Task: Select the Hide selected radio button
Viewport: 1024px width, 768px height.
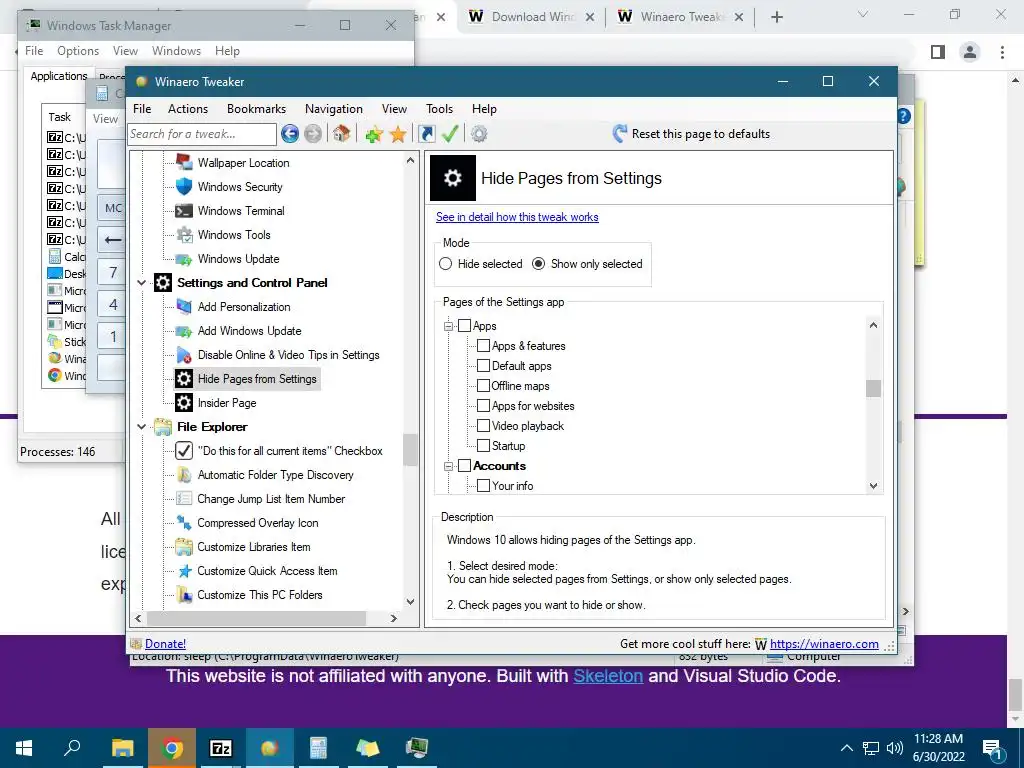Action: pos(445,264)
